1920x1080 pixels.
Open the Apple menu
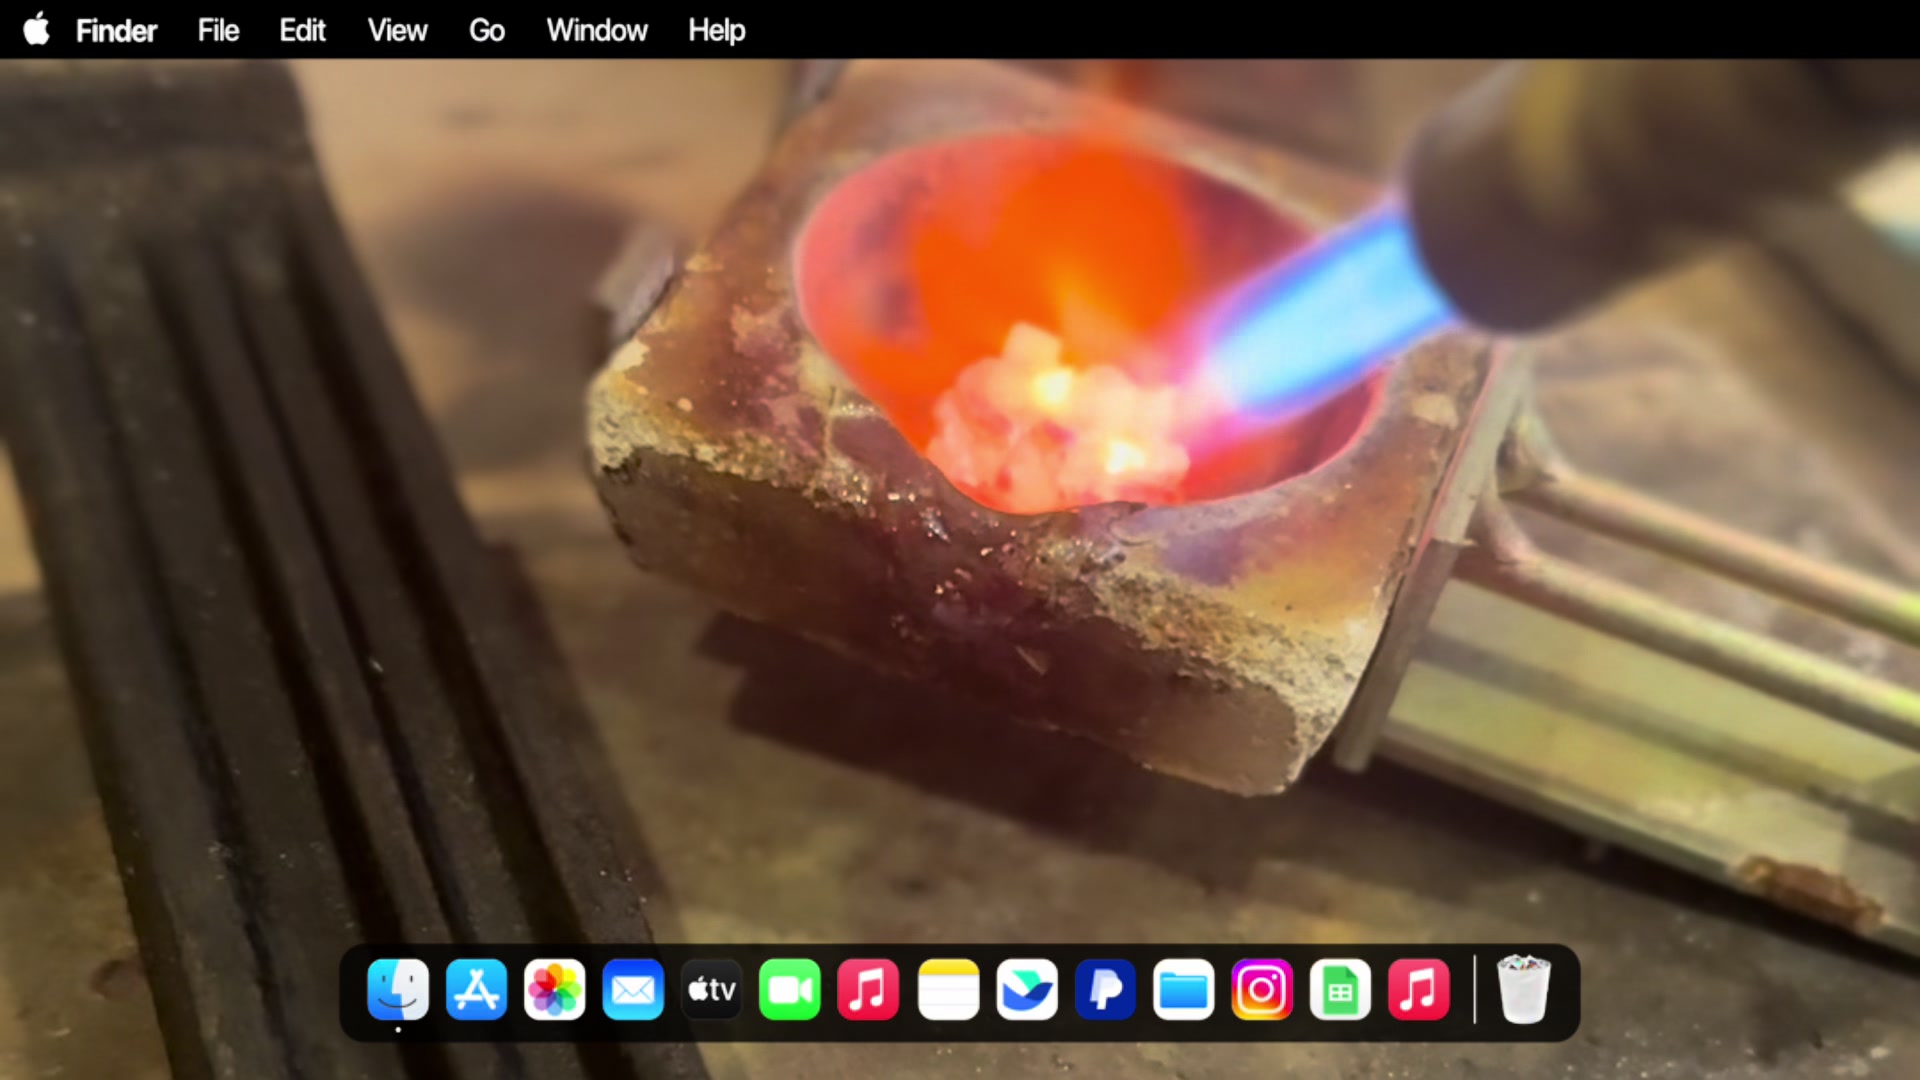click(x=37, y=30)
